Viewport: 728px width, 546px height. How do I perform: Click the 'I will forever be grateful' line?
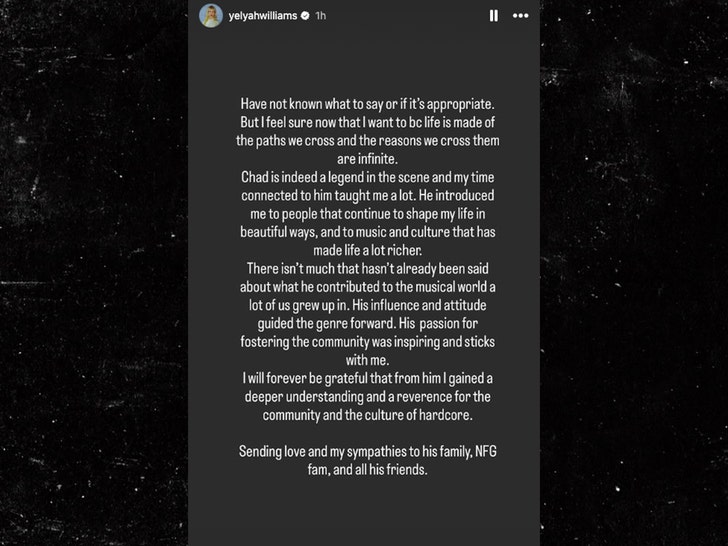367,378
